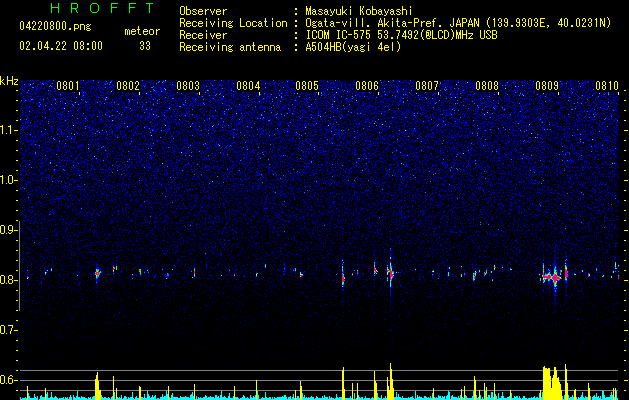Click the 0807 time marker
The image size is (629, 400).
tap(427, 86)
